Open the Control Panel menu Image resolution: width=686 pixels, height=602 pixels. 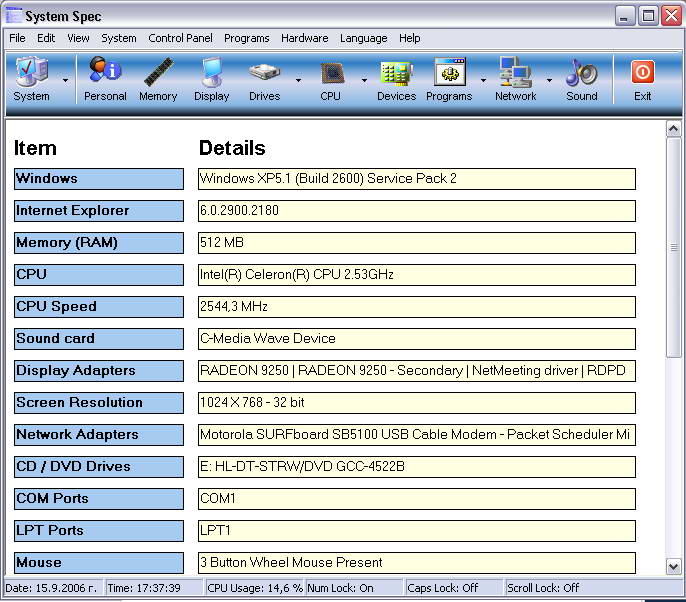180,38
